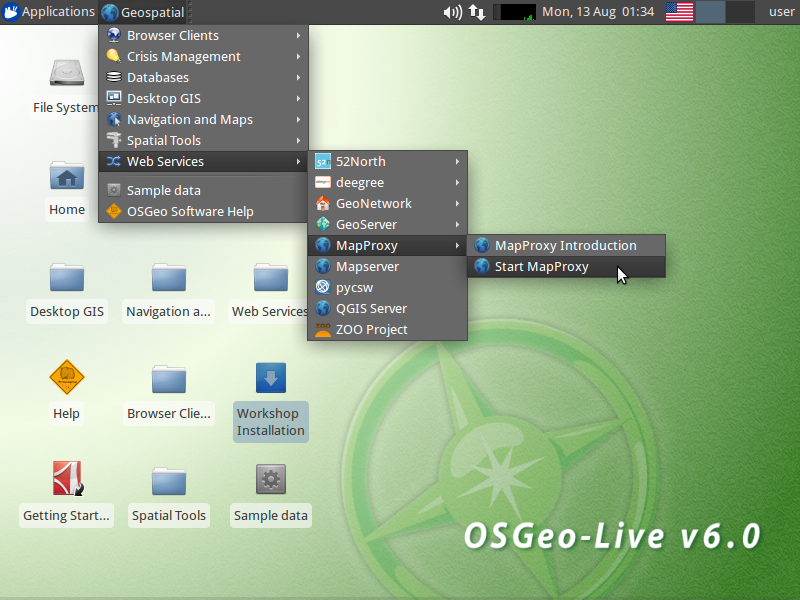Open the Navigation a... desktop folder
The height and width of the screenshot is (600, 800).
pyautogui.click(x=169, y=278)
